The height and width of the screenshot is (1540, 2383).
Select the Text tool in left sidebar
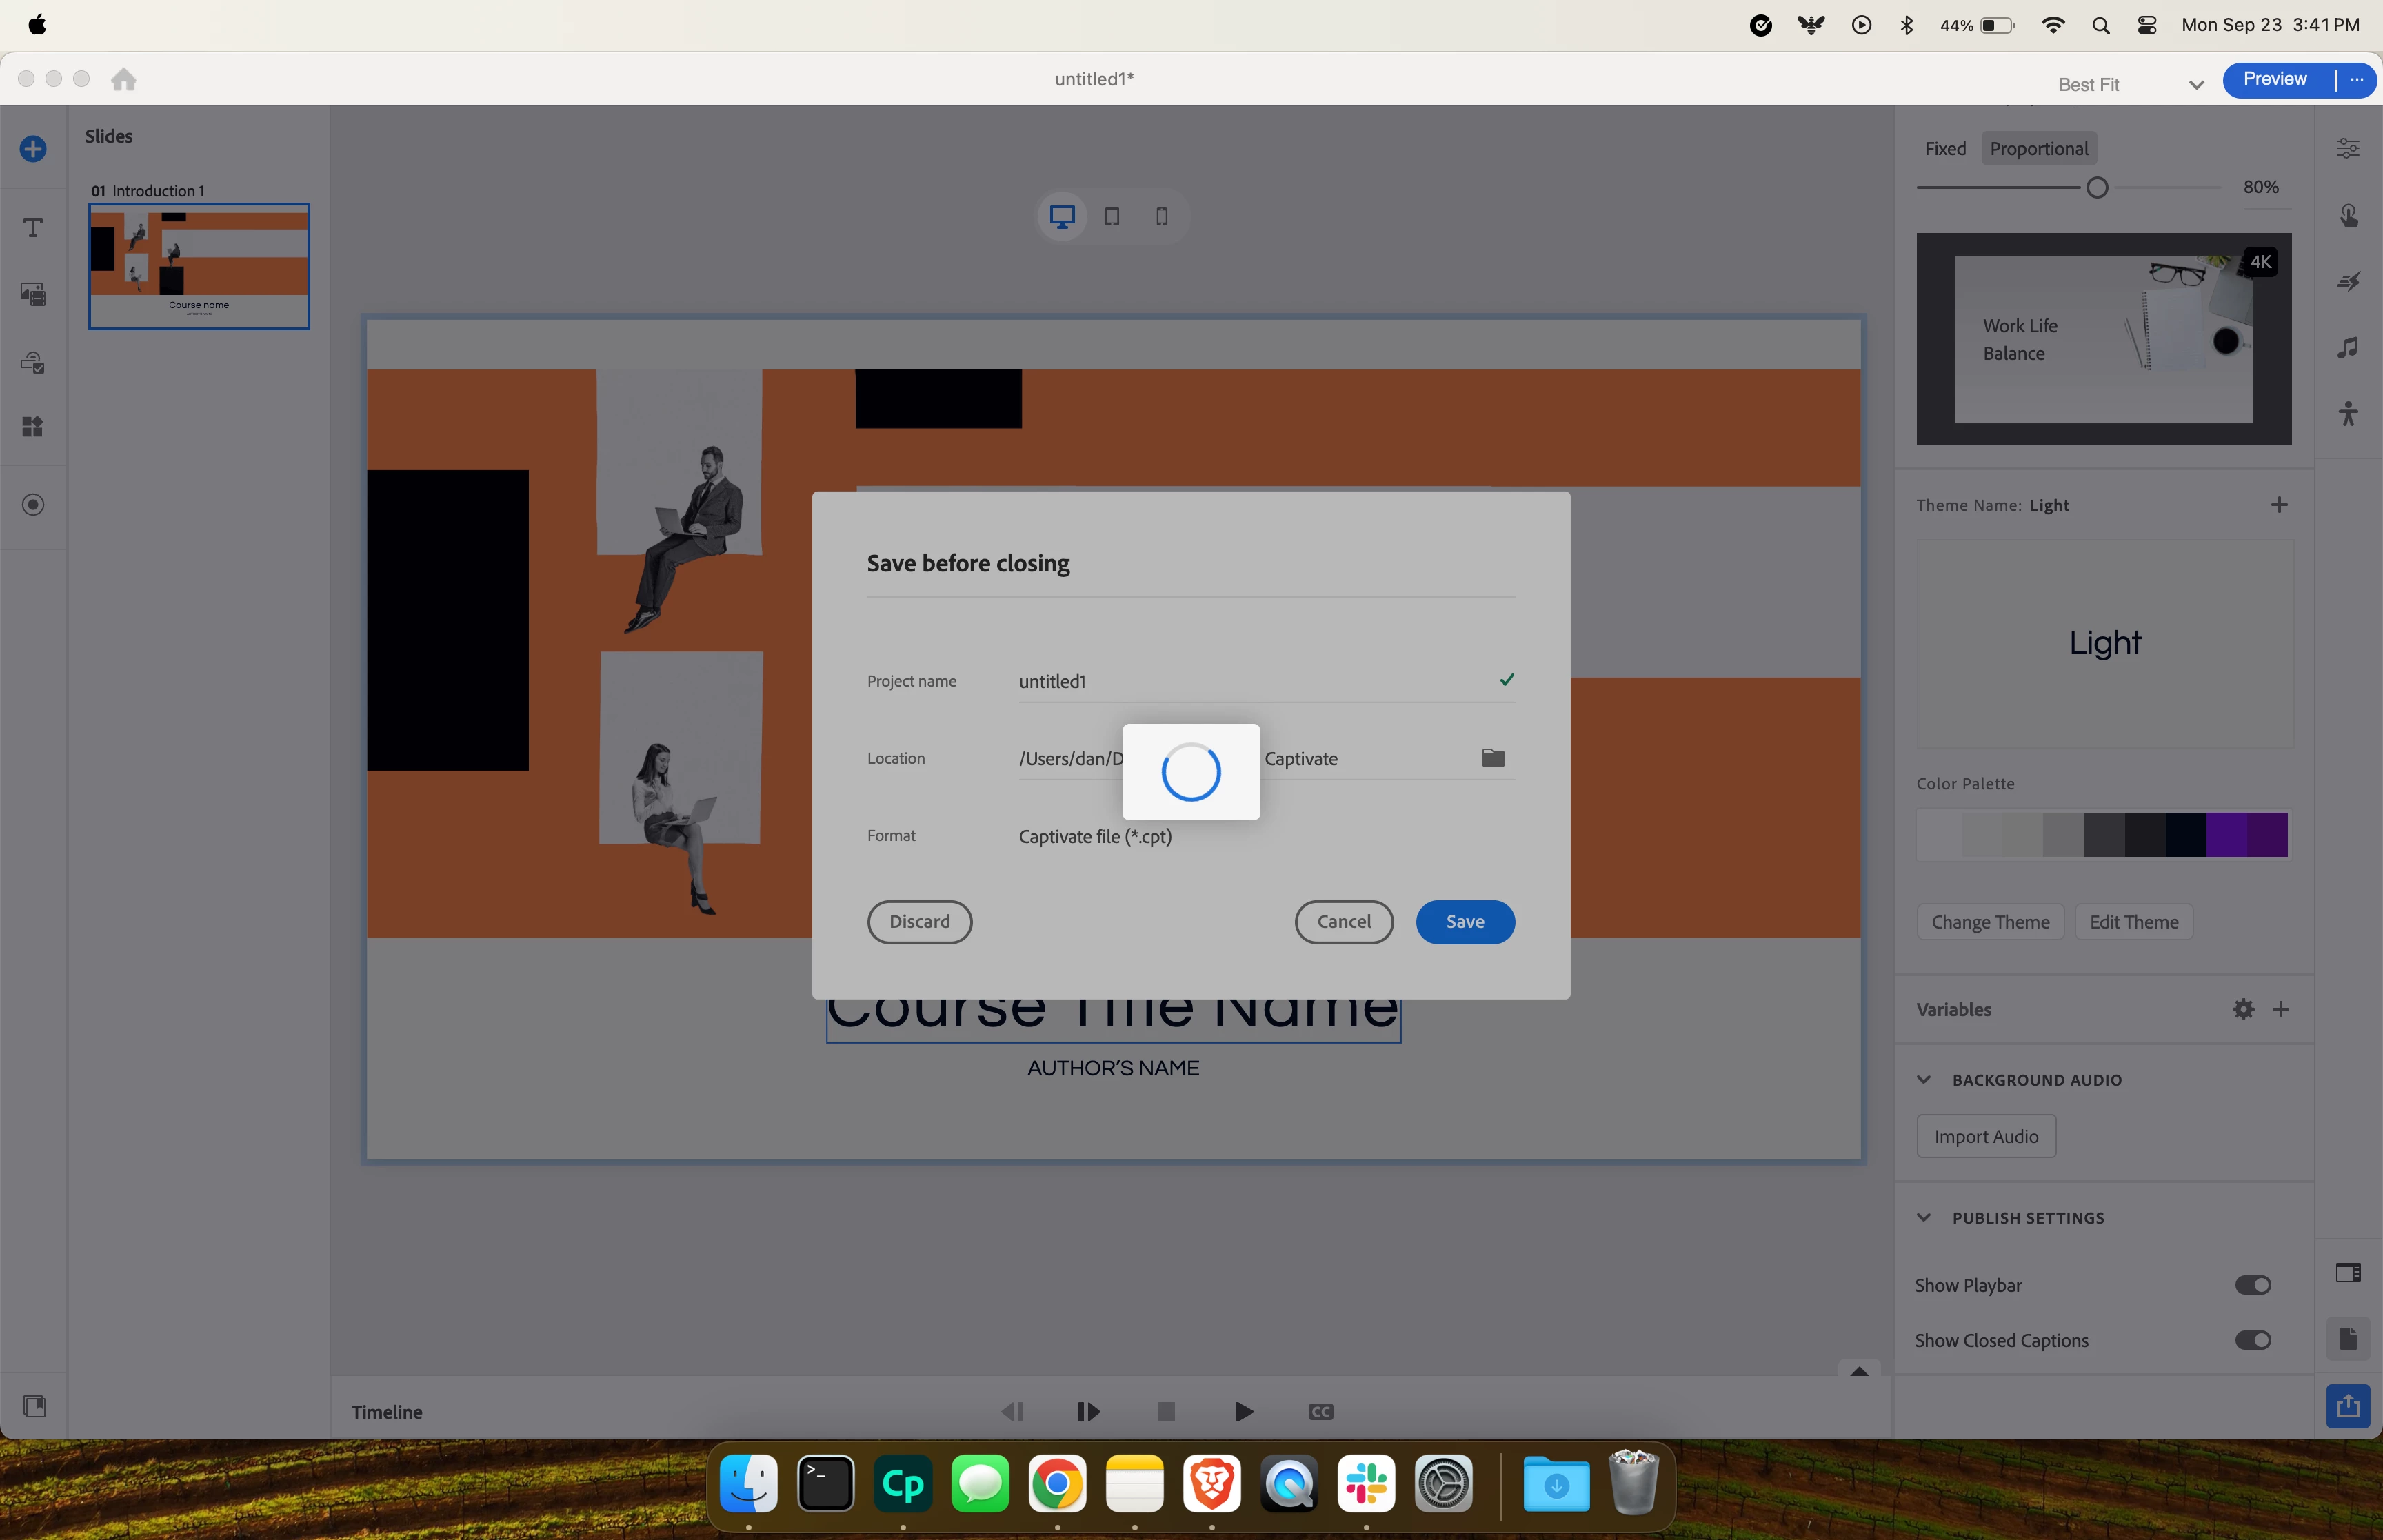coord(33,228)
